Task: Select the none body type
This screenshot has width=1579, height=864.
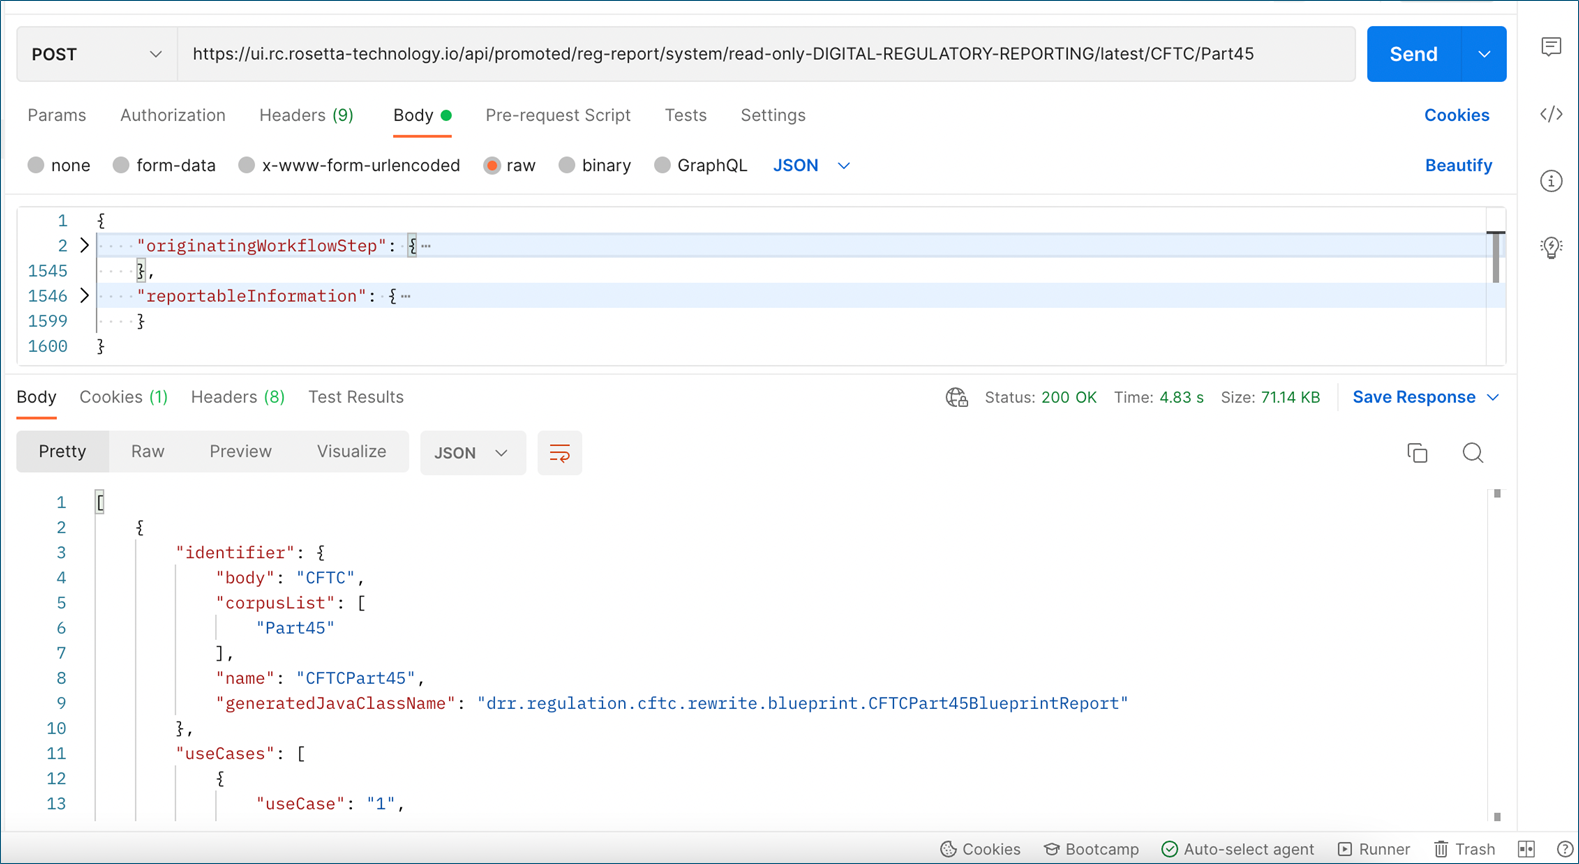Action: 59,165
